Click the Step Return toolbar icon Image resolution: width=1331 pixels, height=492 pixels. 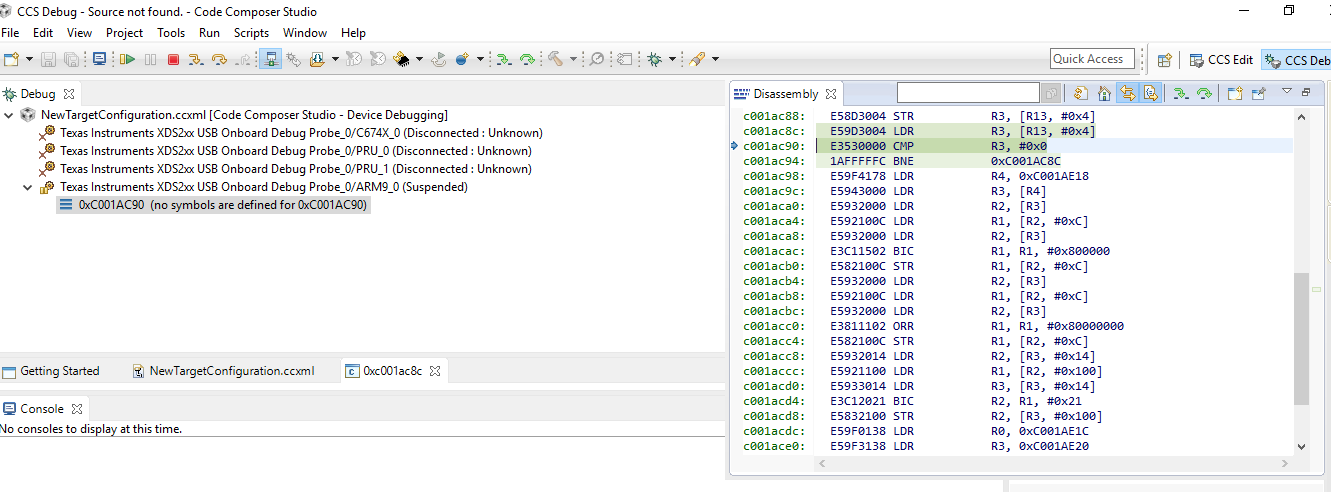click(243, 59)
